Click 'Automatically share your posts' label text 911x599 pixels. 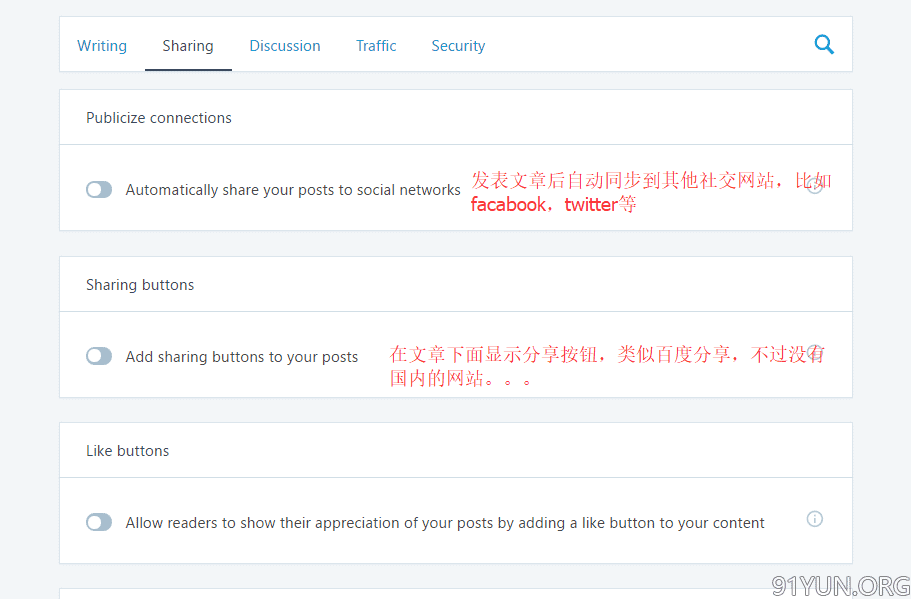(293, 190)
